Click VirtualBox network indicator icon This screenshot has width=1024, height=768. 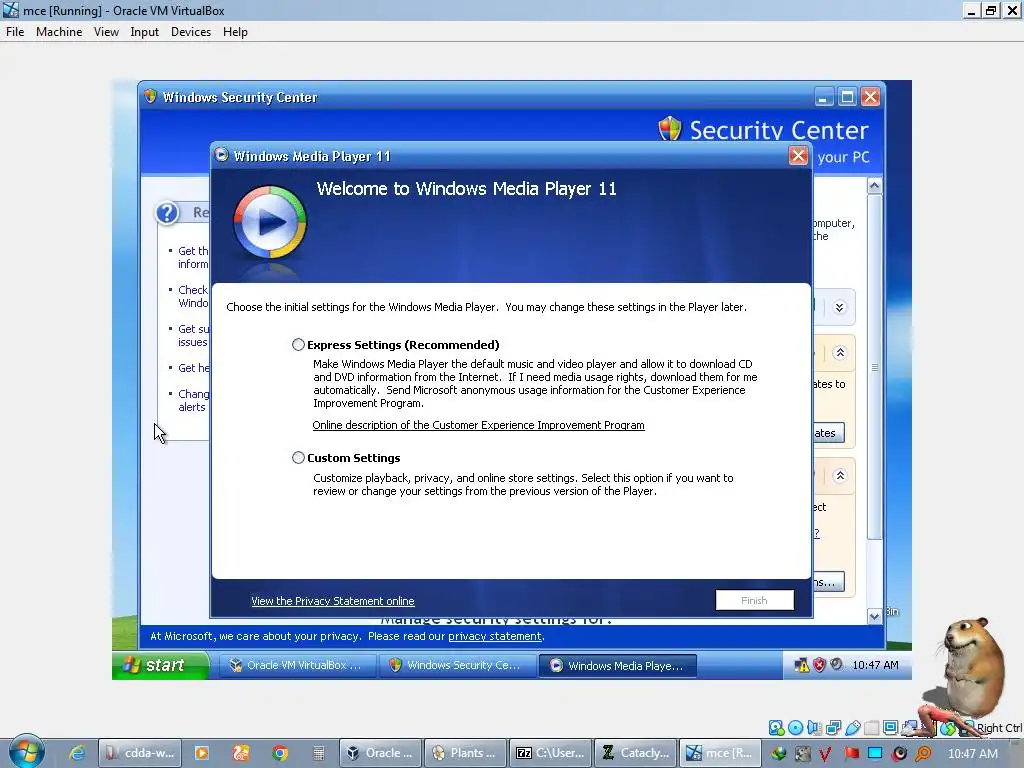[x=833, y=728]
